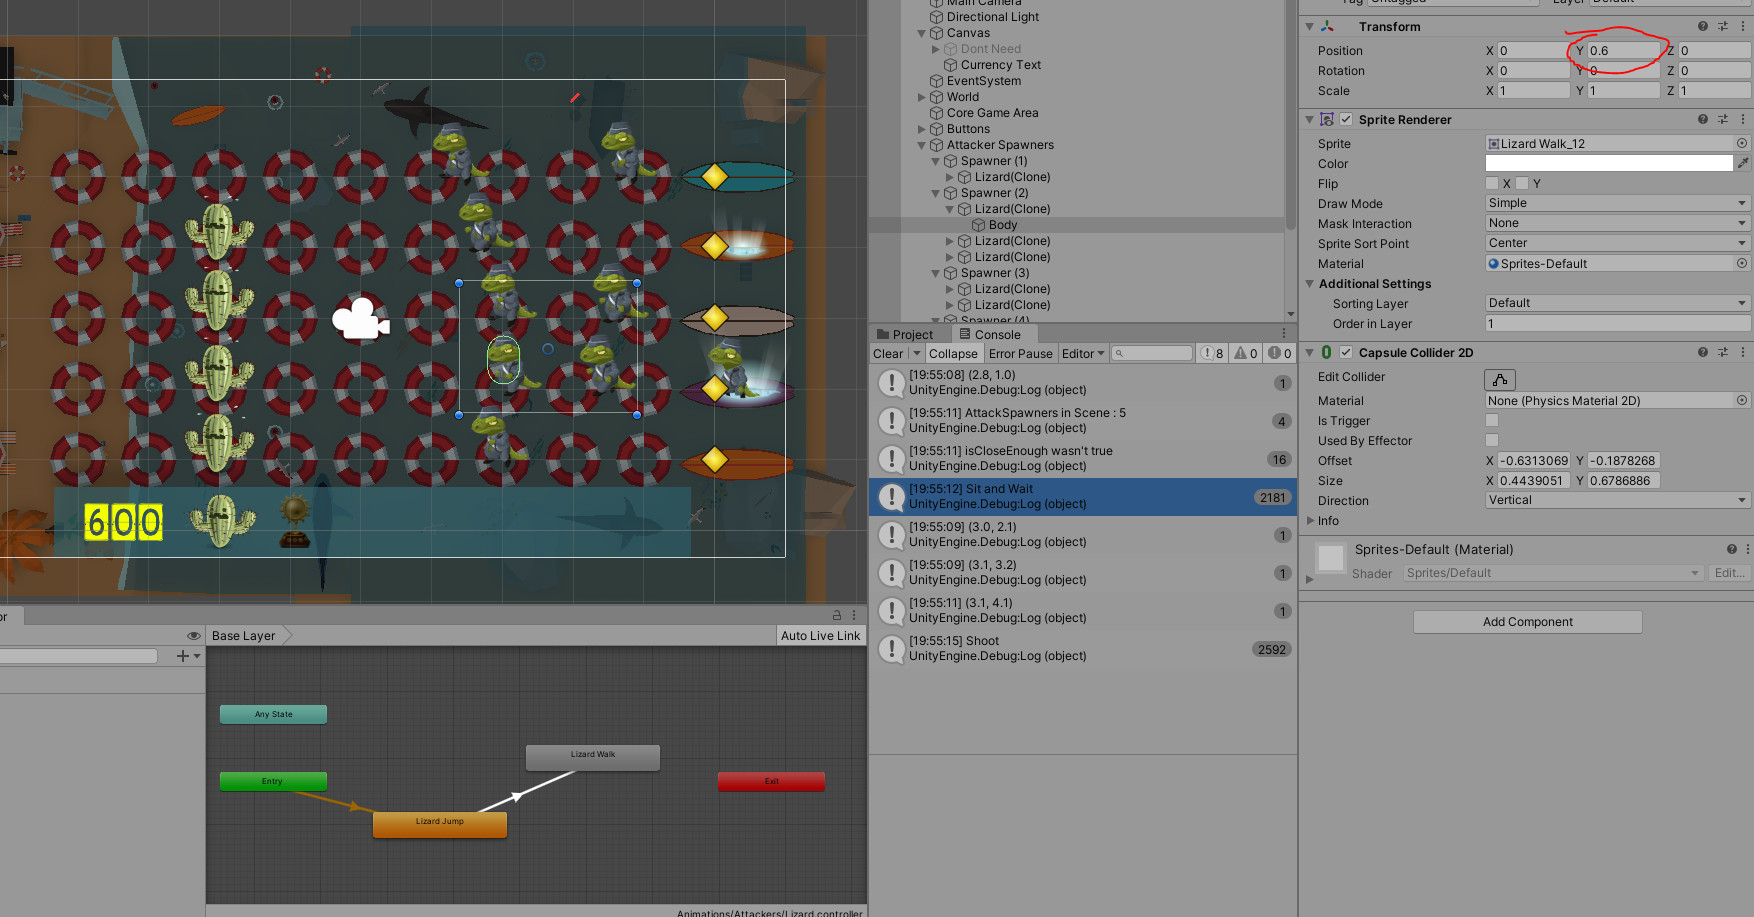
Task: Enable the Flip X checkbox
Action: (1492, 183)
